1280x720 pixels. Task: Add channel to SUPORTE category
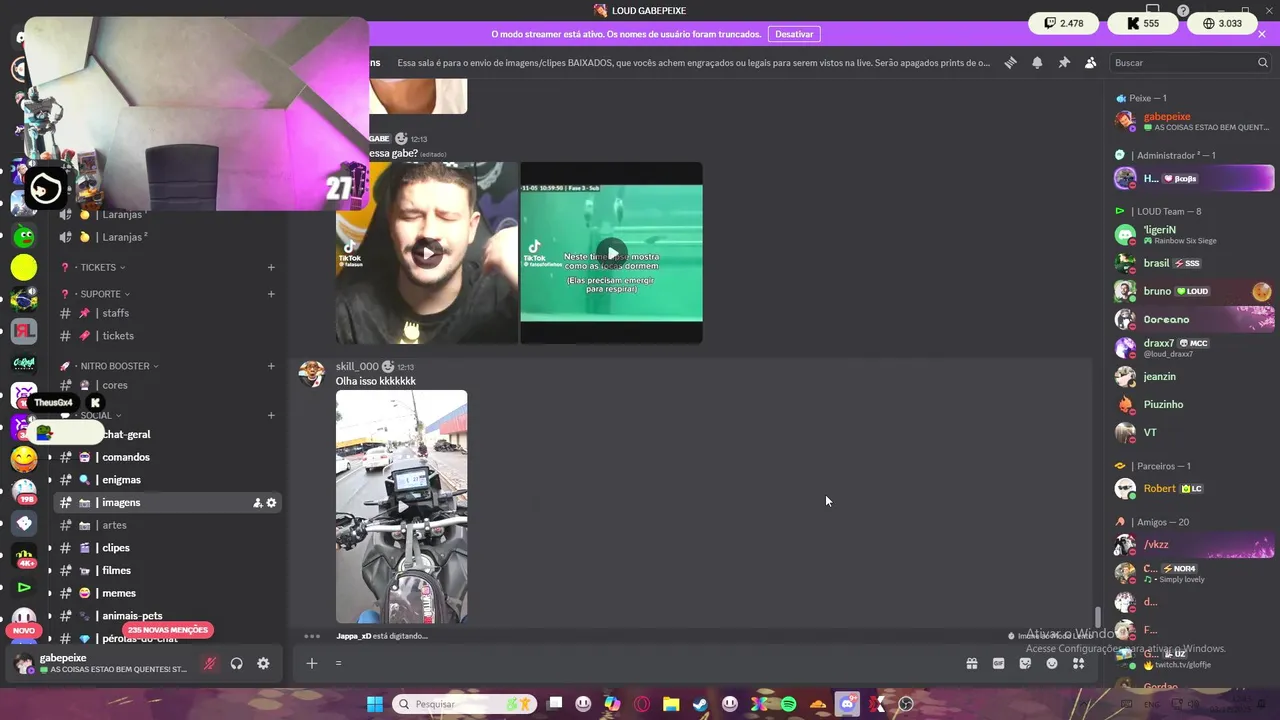pyautogui.click(x=271, y=294)
